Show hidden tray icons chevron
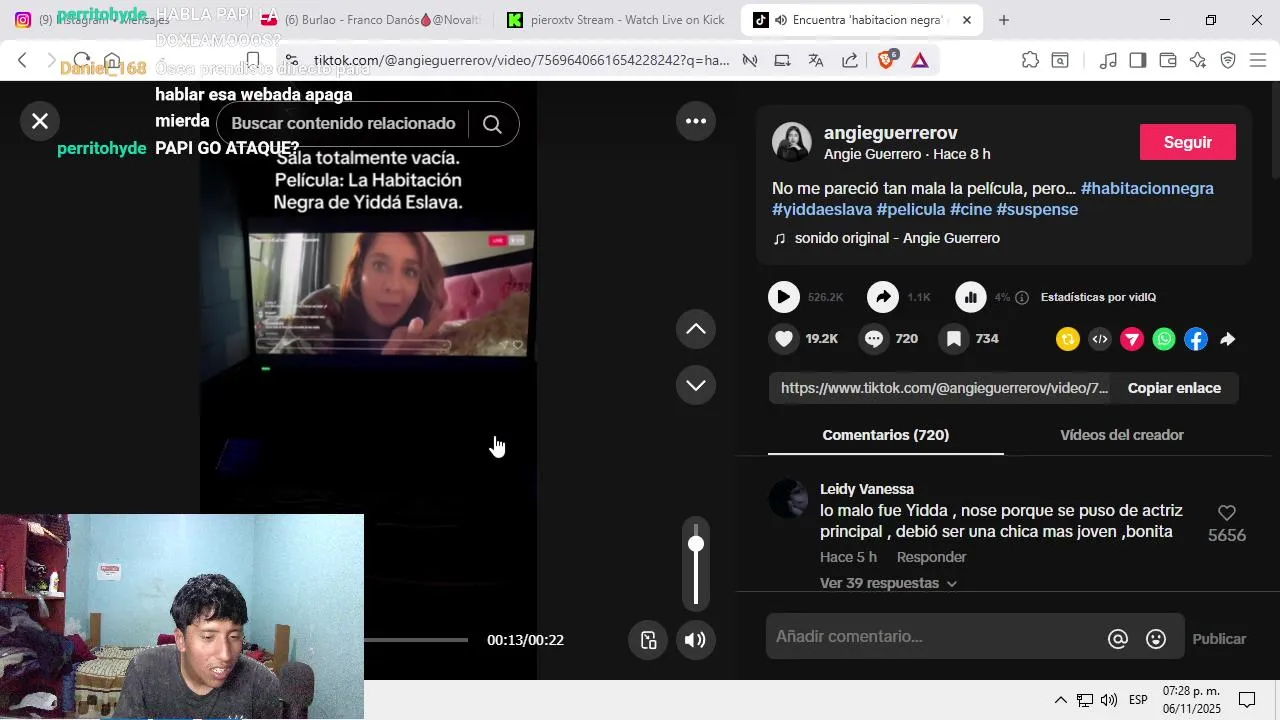1280x720 pixels. tap(1060, 700)
